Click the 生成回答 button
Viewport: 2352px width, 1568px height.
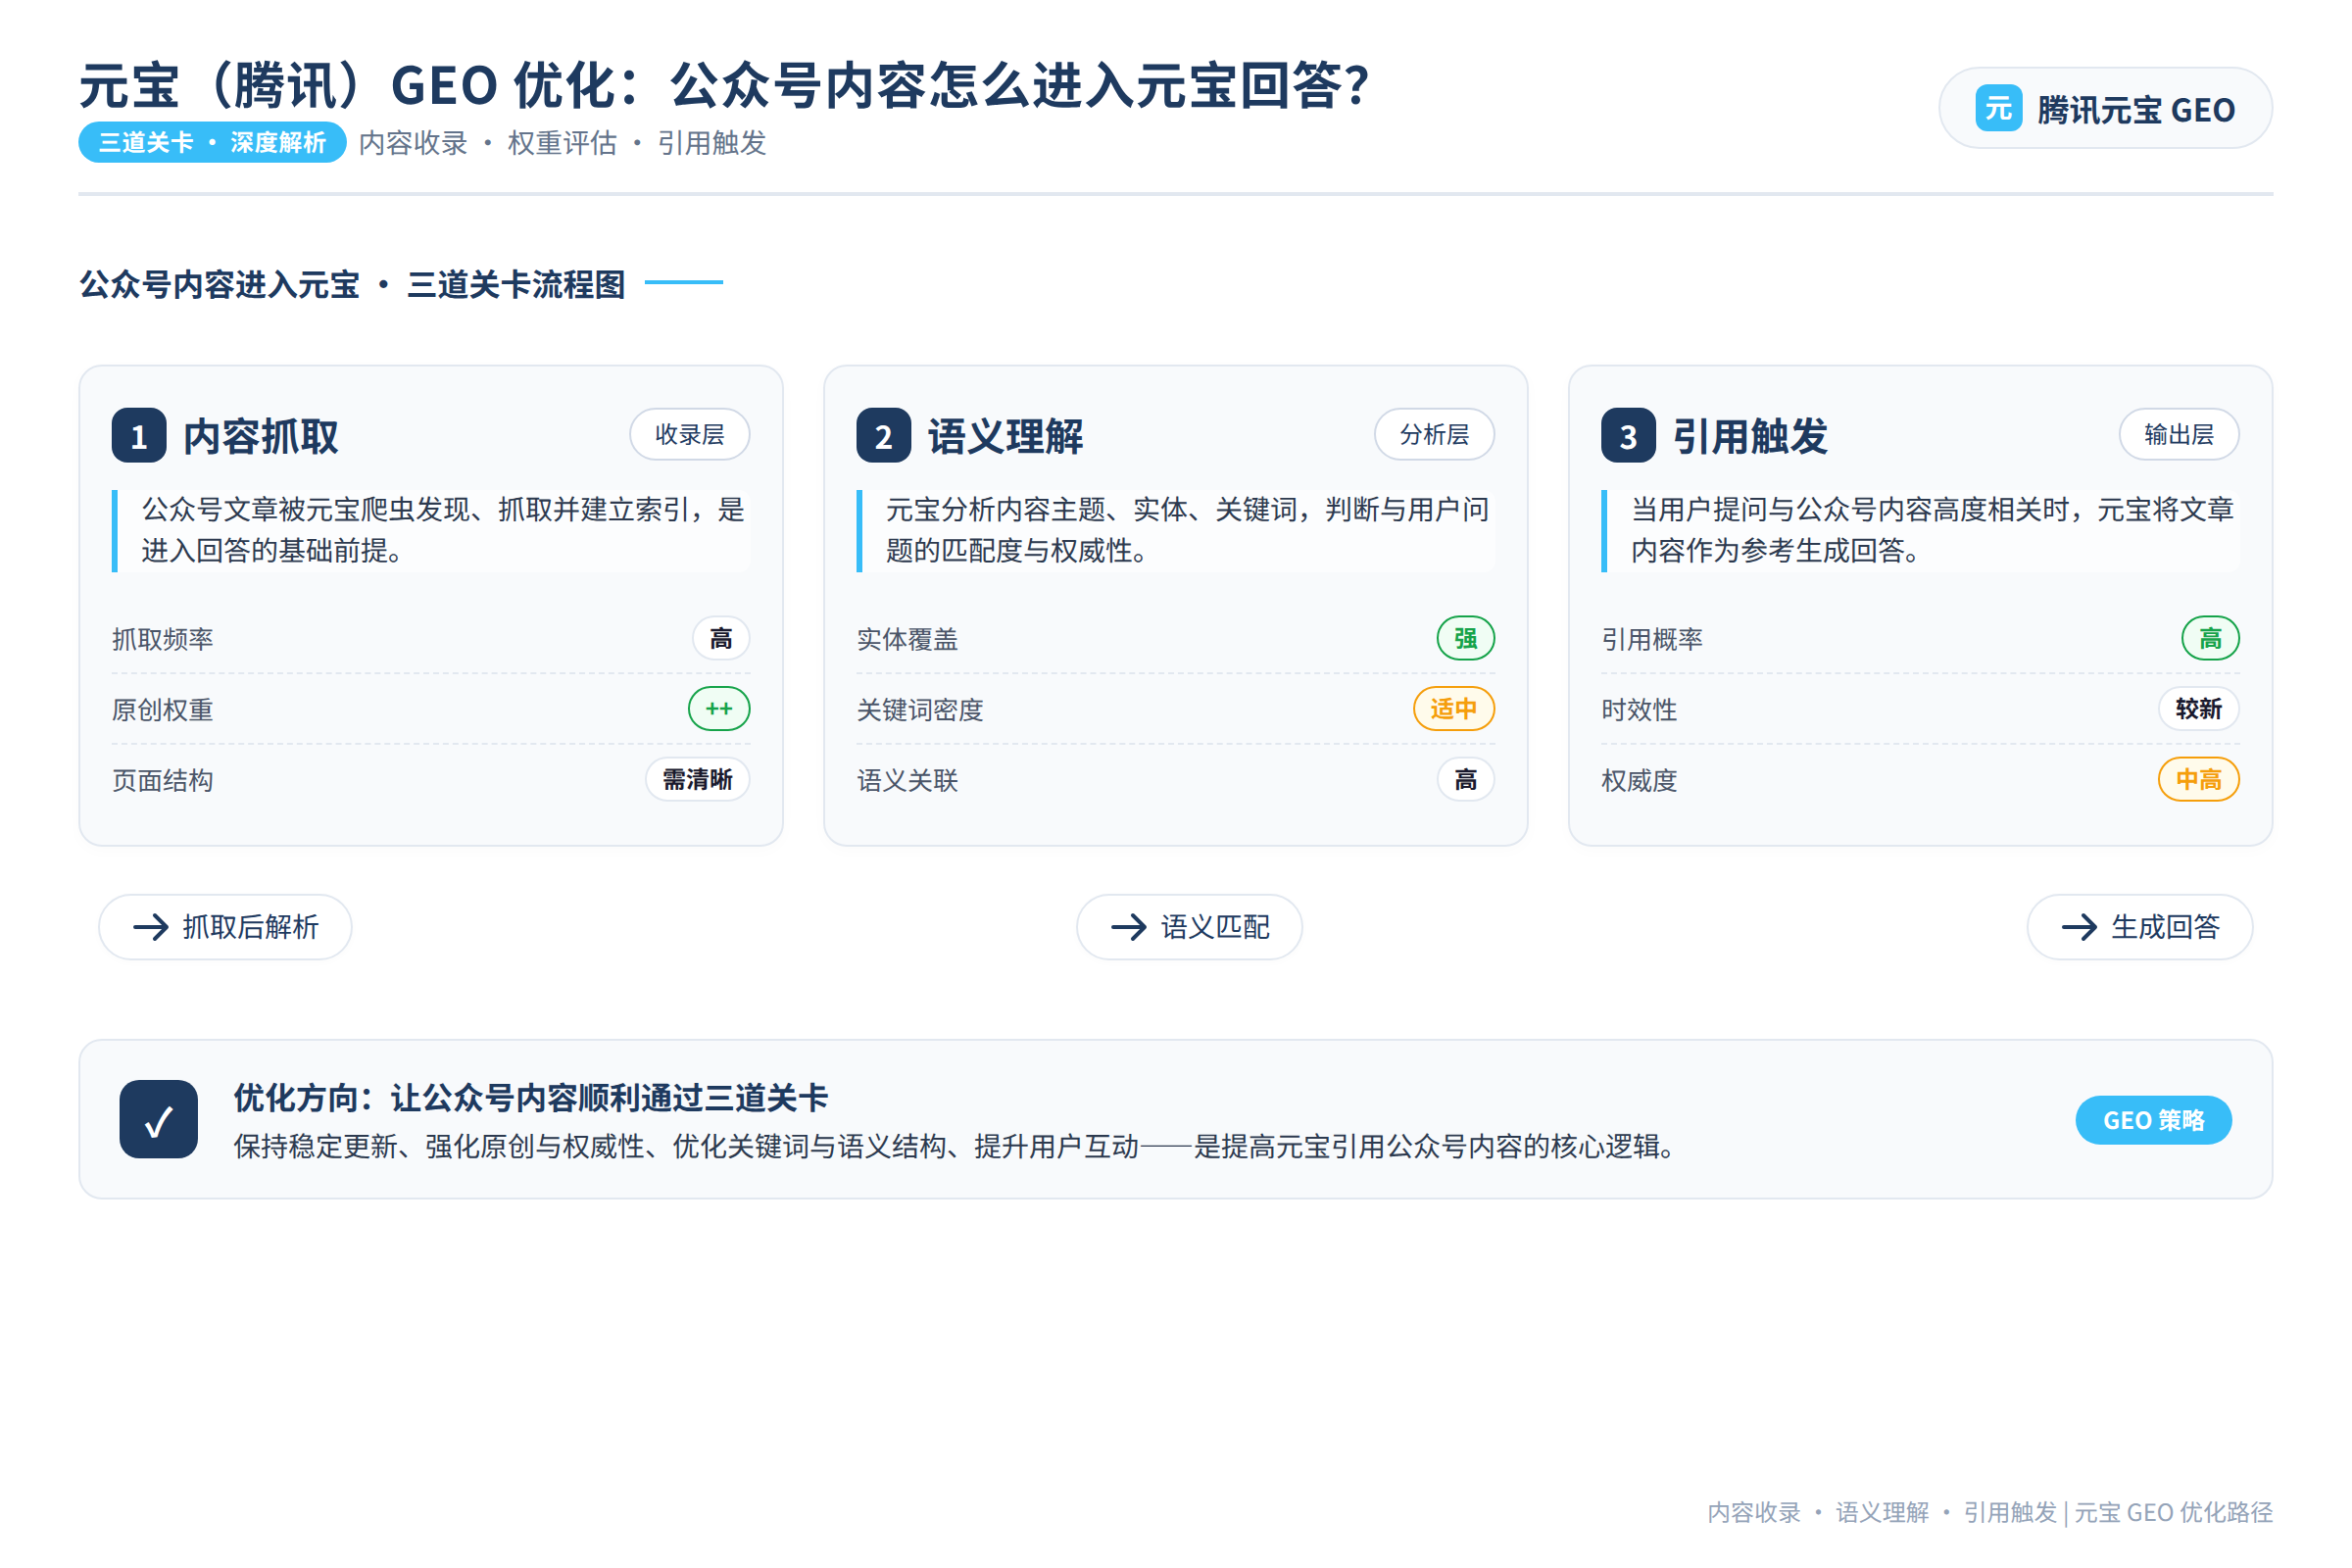click(x=2139, y=927)
